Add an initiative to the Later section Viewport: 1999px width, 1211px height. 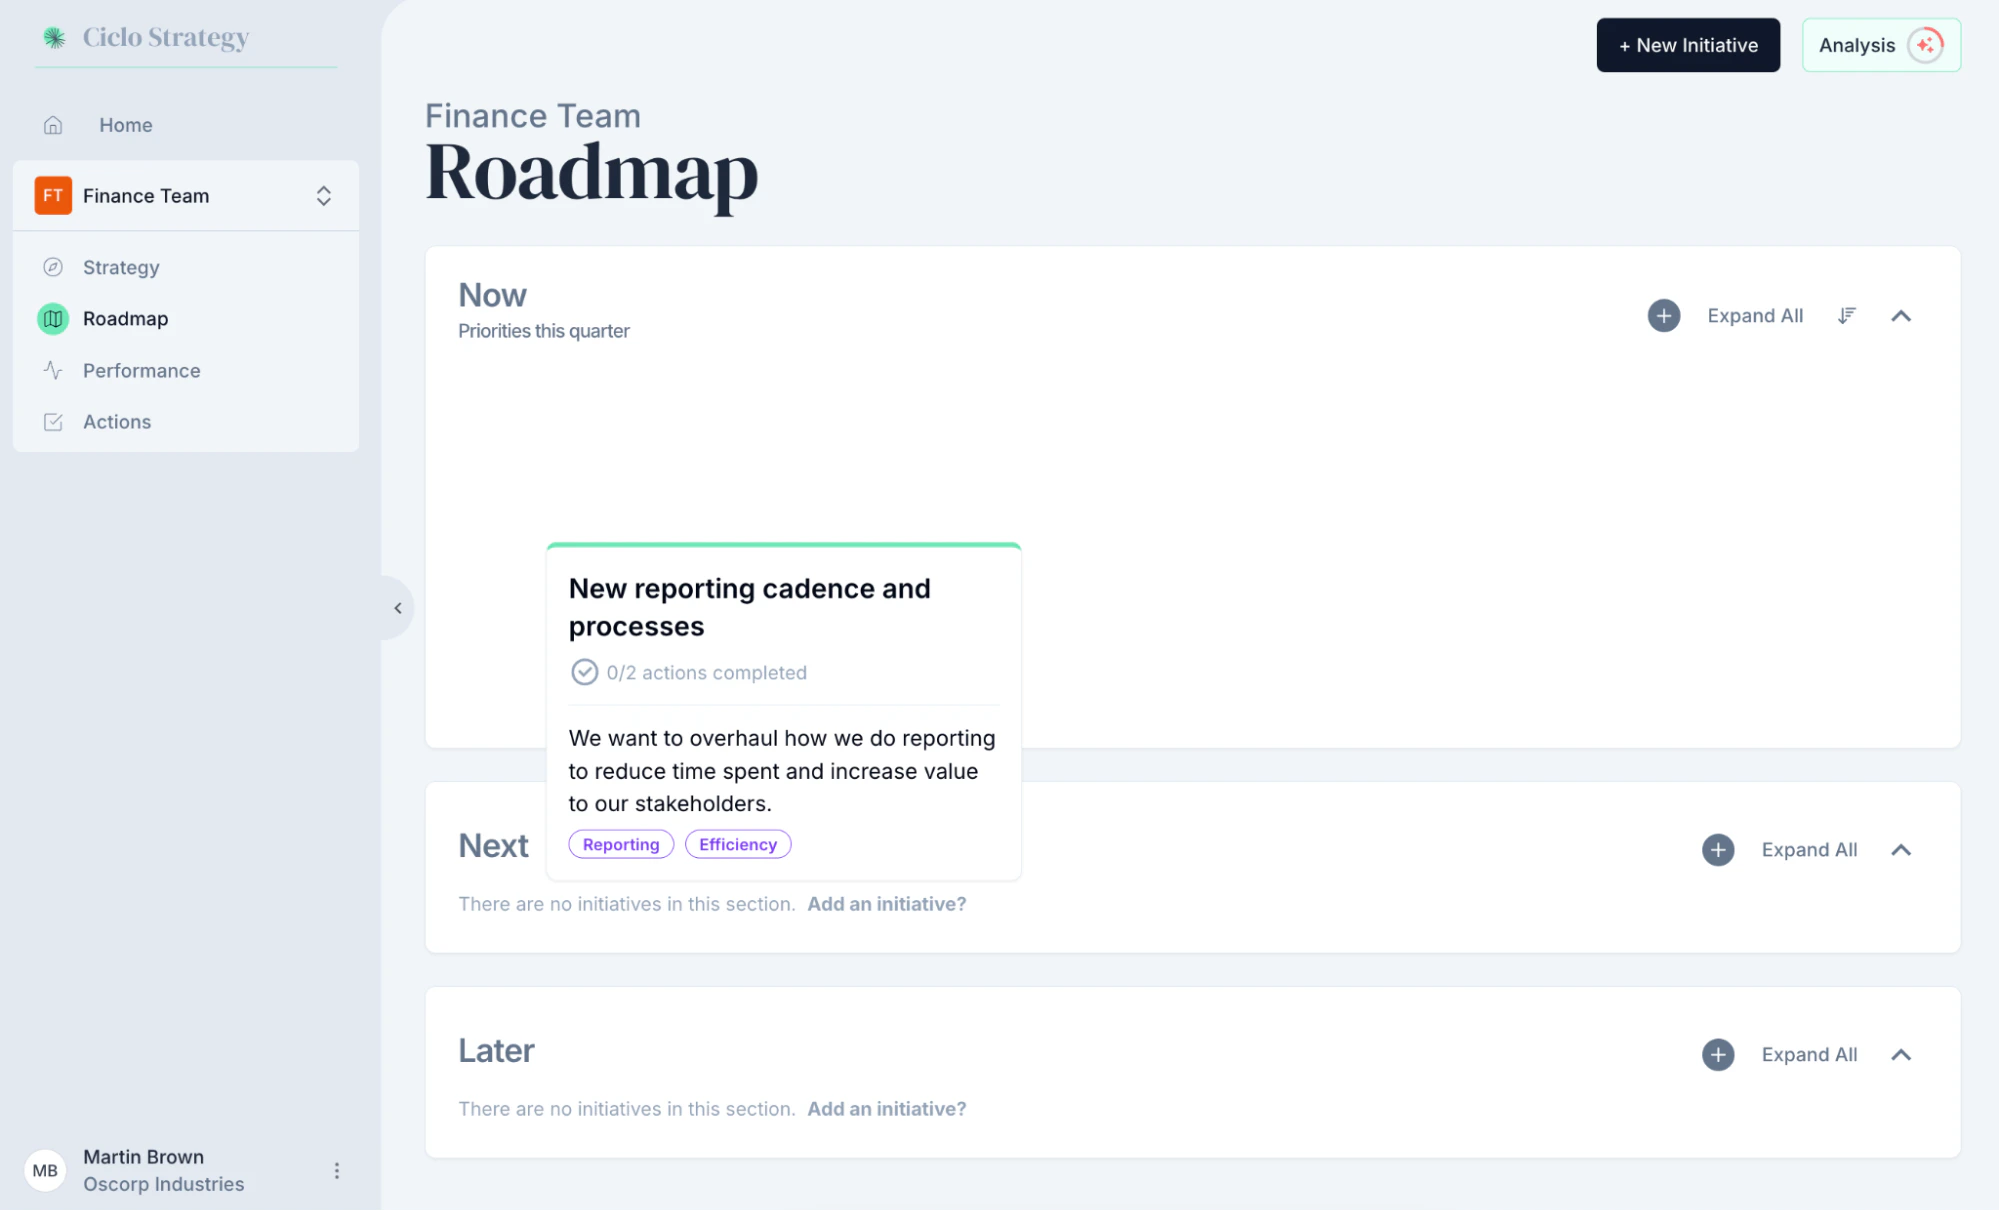(1718, 1055)
